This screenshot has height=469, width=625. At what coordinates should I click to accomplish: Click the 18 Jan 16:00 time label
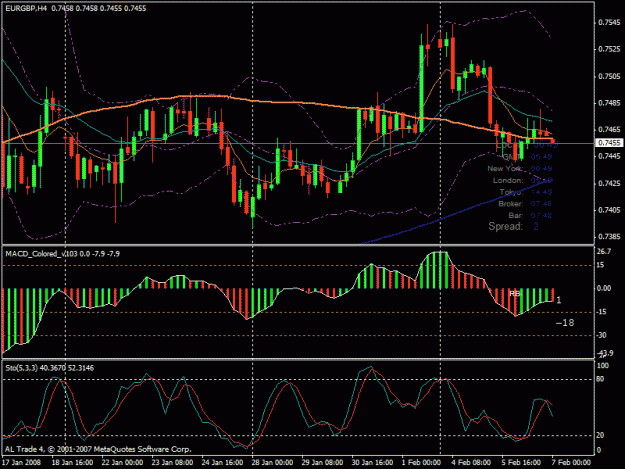click(72, 463)
